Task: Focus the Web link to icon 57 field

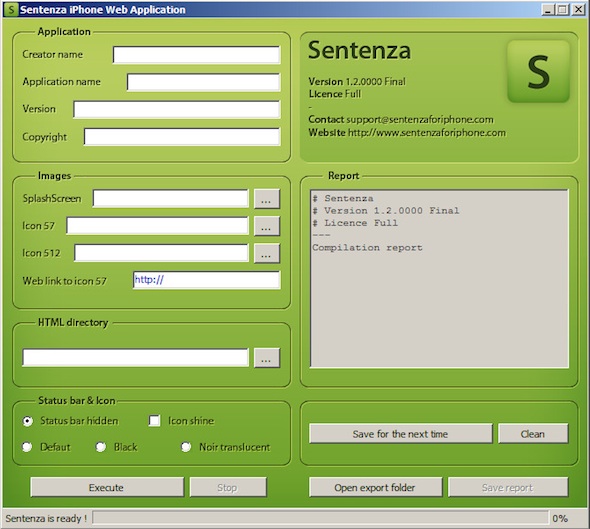Action: (207, 280)
